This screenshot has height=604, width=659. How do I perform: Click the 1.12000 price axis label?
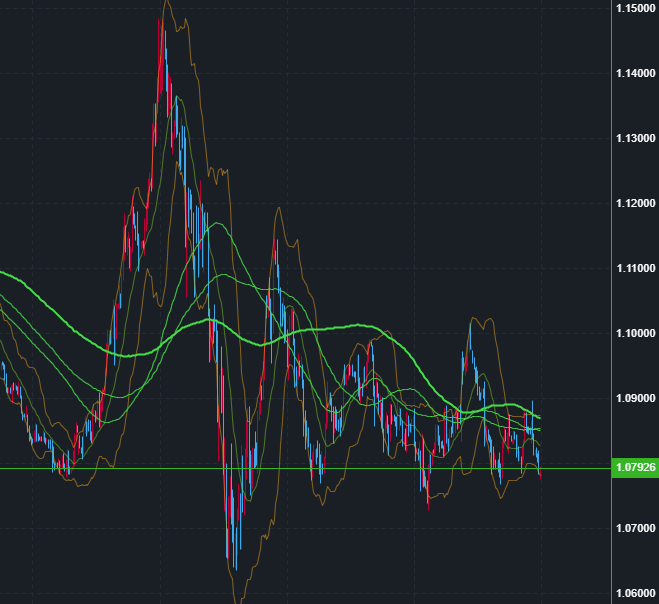click(x=635, y=203)
